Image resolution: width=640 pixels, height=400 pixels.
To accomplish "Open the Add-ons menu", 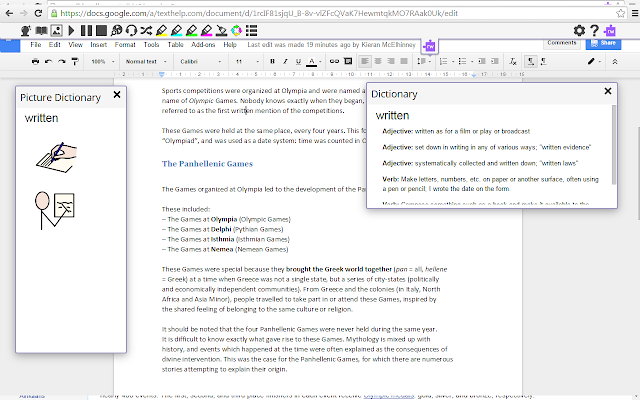I will pyautogui.click(x=203, y=44).
